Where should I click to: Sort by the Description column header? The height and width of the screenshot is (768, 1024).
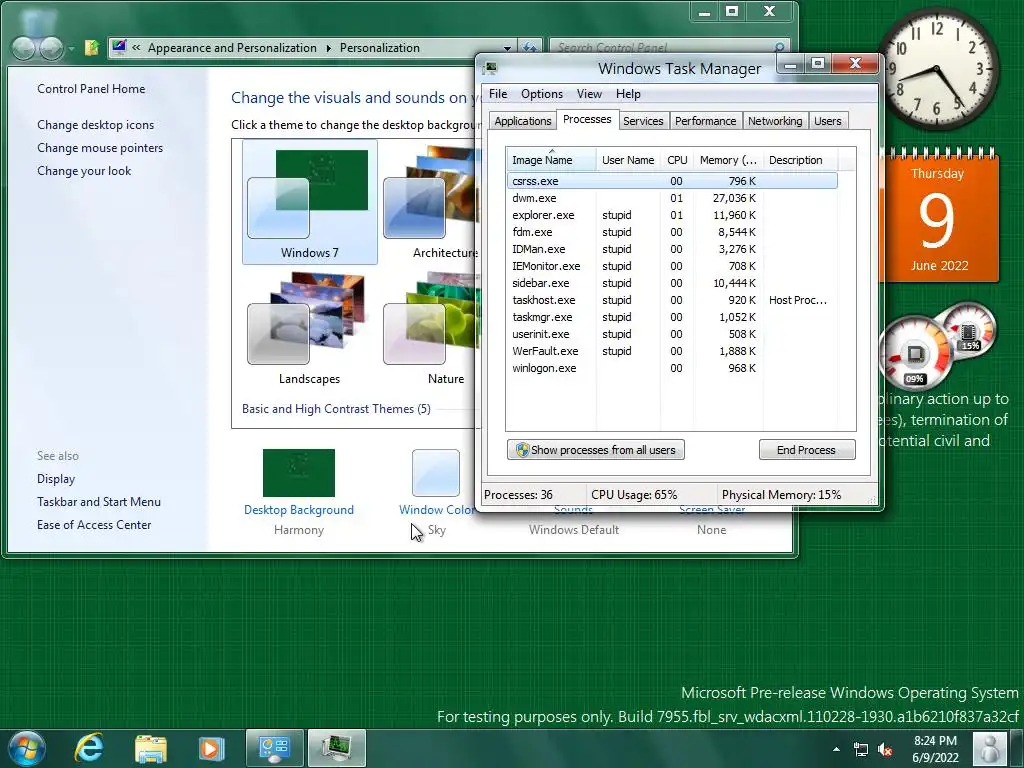coord(799,160)
